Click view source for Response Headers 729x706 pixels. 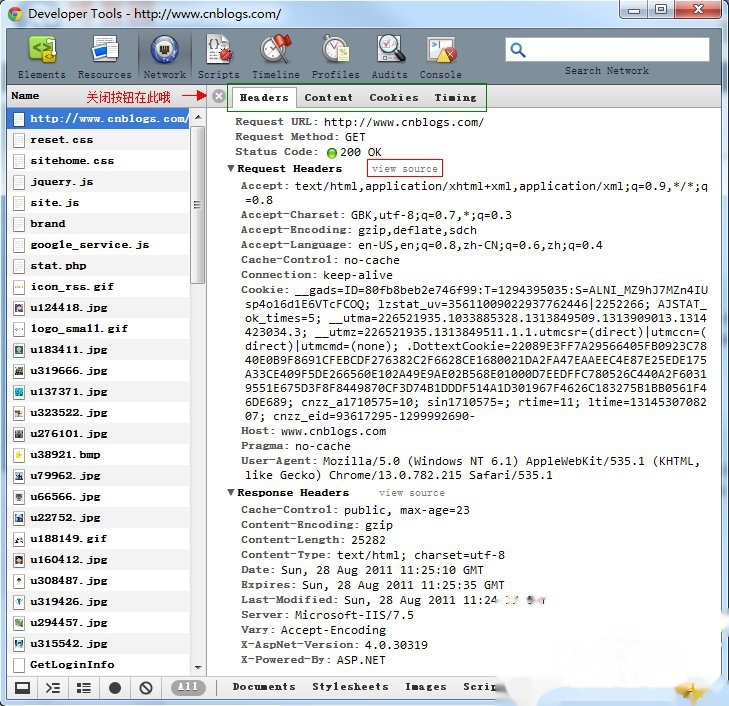(x=411, y=493)
